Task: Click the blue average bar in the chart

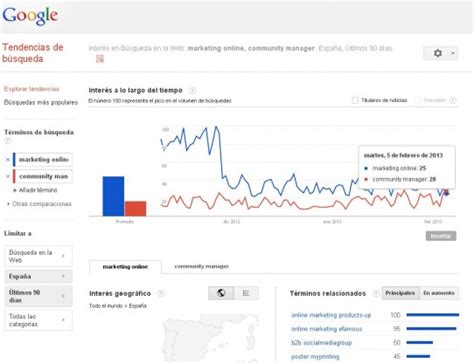Action: click(x=113, y=196)
